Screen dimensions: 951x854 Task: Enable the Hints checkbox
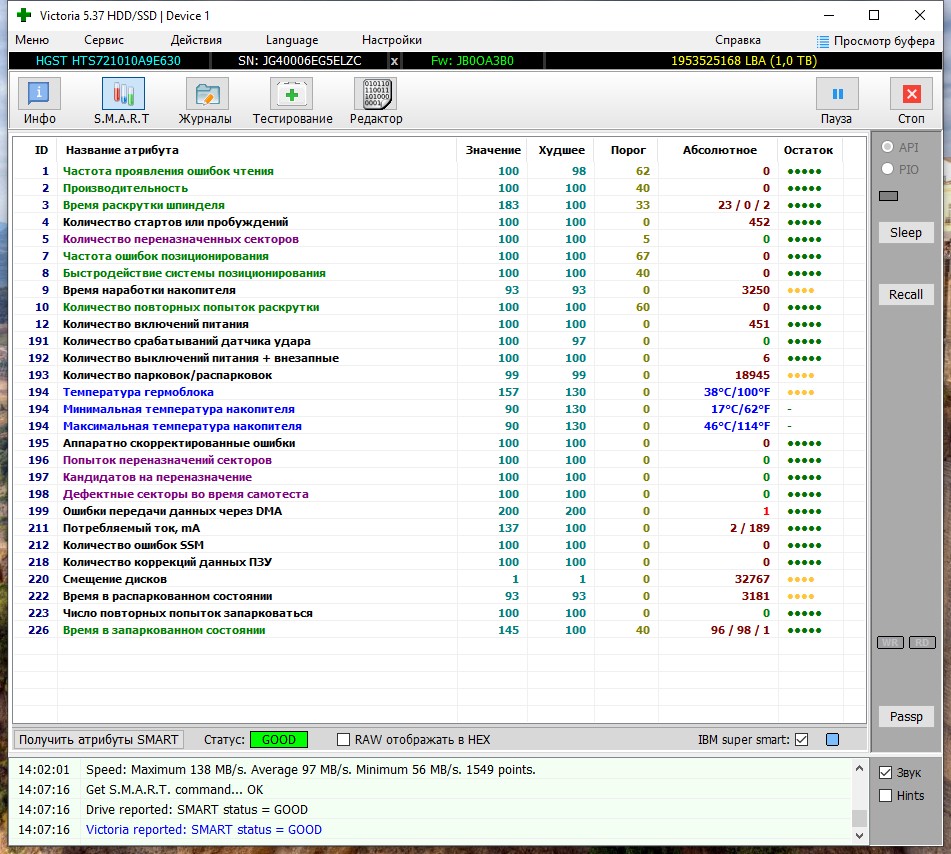pyautogui.click(x=885, y=795)
